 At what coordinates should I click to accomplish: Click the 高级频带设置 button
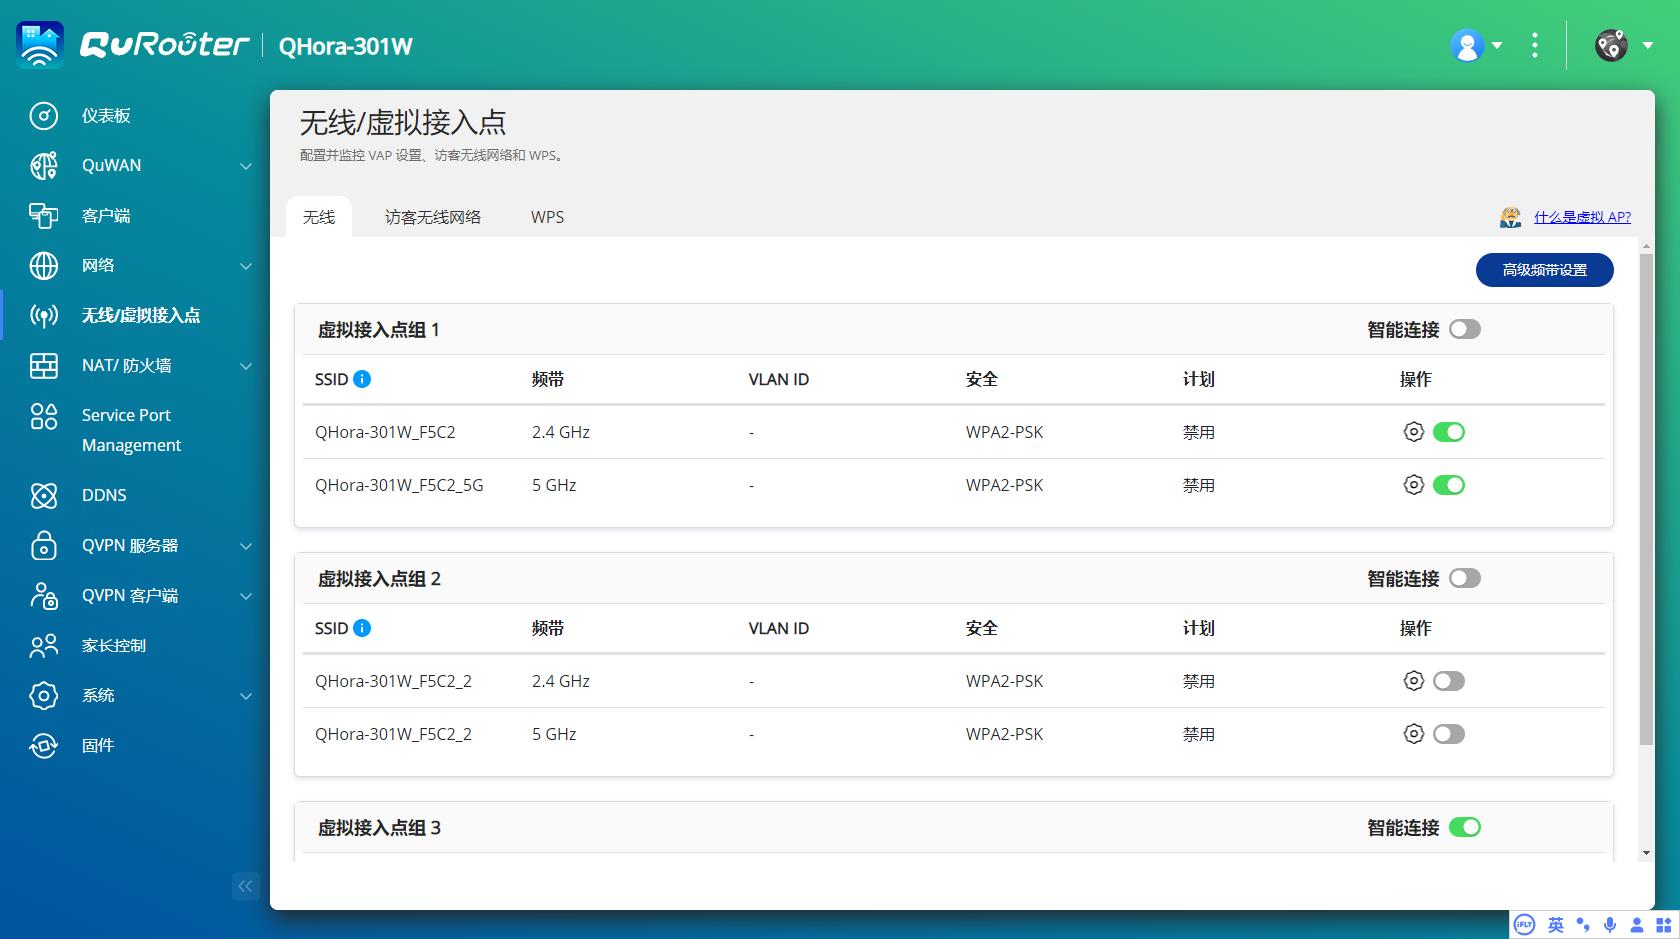tap(1543, 269)
